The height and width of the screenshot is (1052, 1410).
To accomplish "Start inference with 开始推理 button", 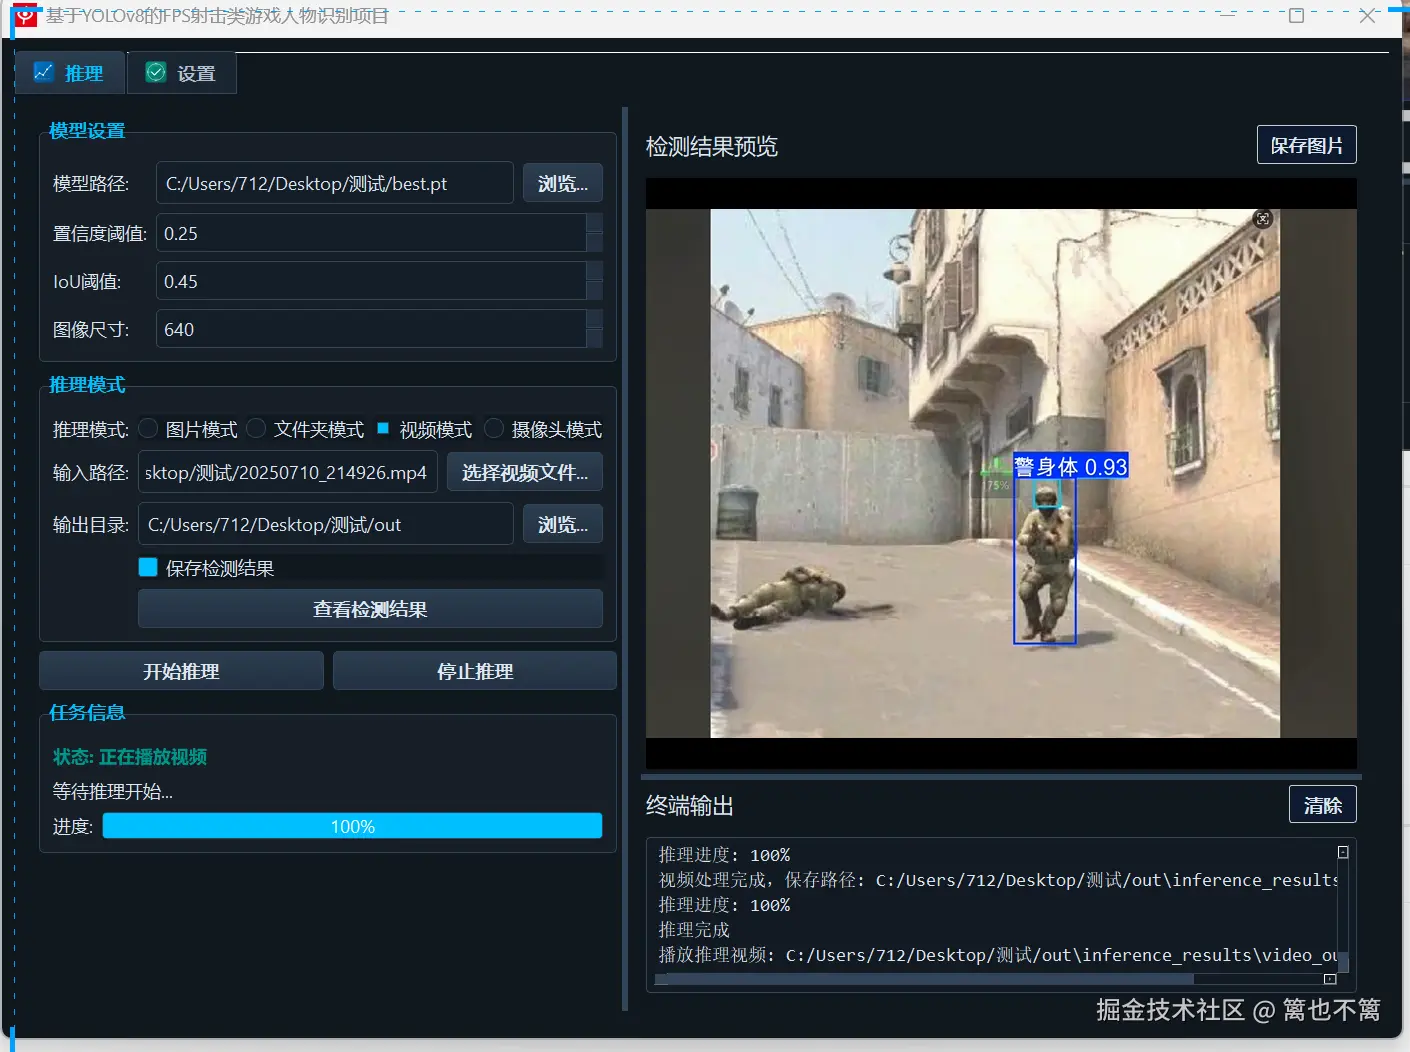I will pos(181,671).
